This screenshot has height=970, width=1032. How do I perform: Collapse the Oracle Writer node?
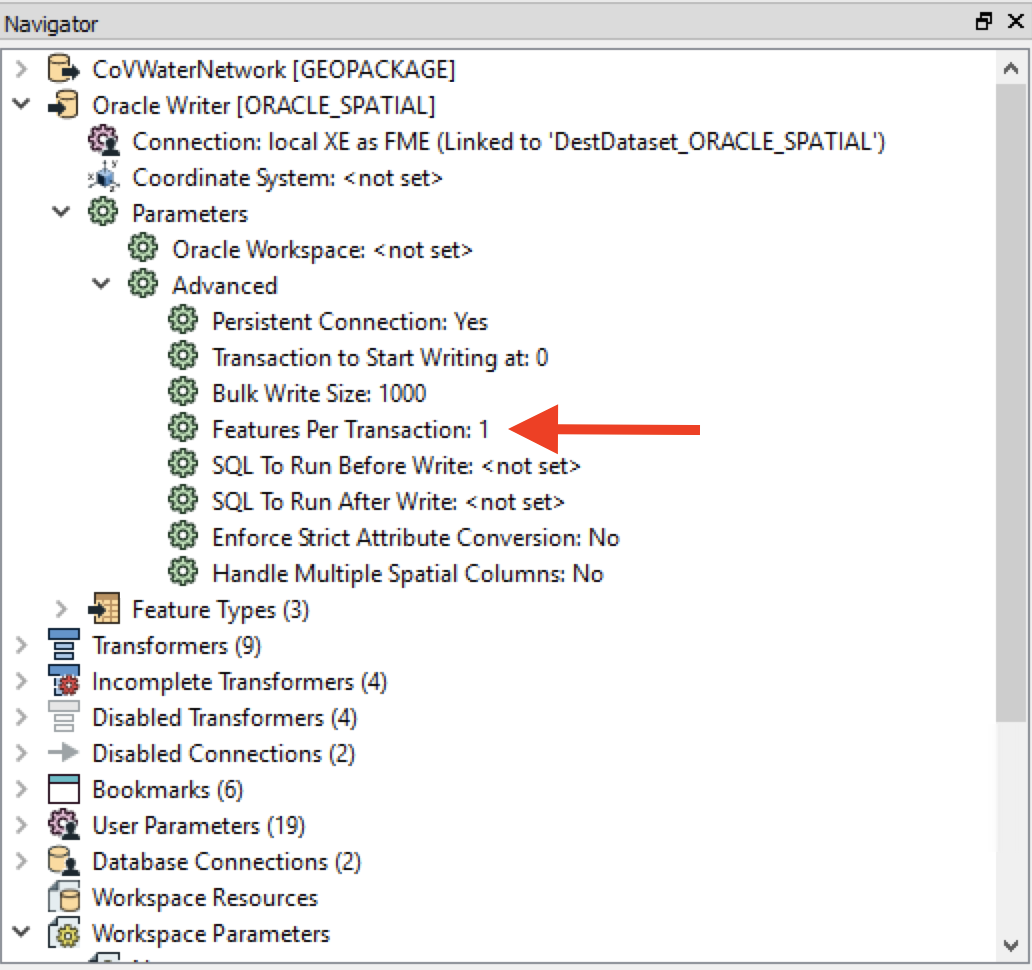tap(22, 104)
